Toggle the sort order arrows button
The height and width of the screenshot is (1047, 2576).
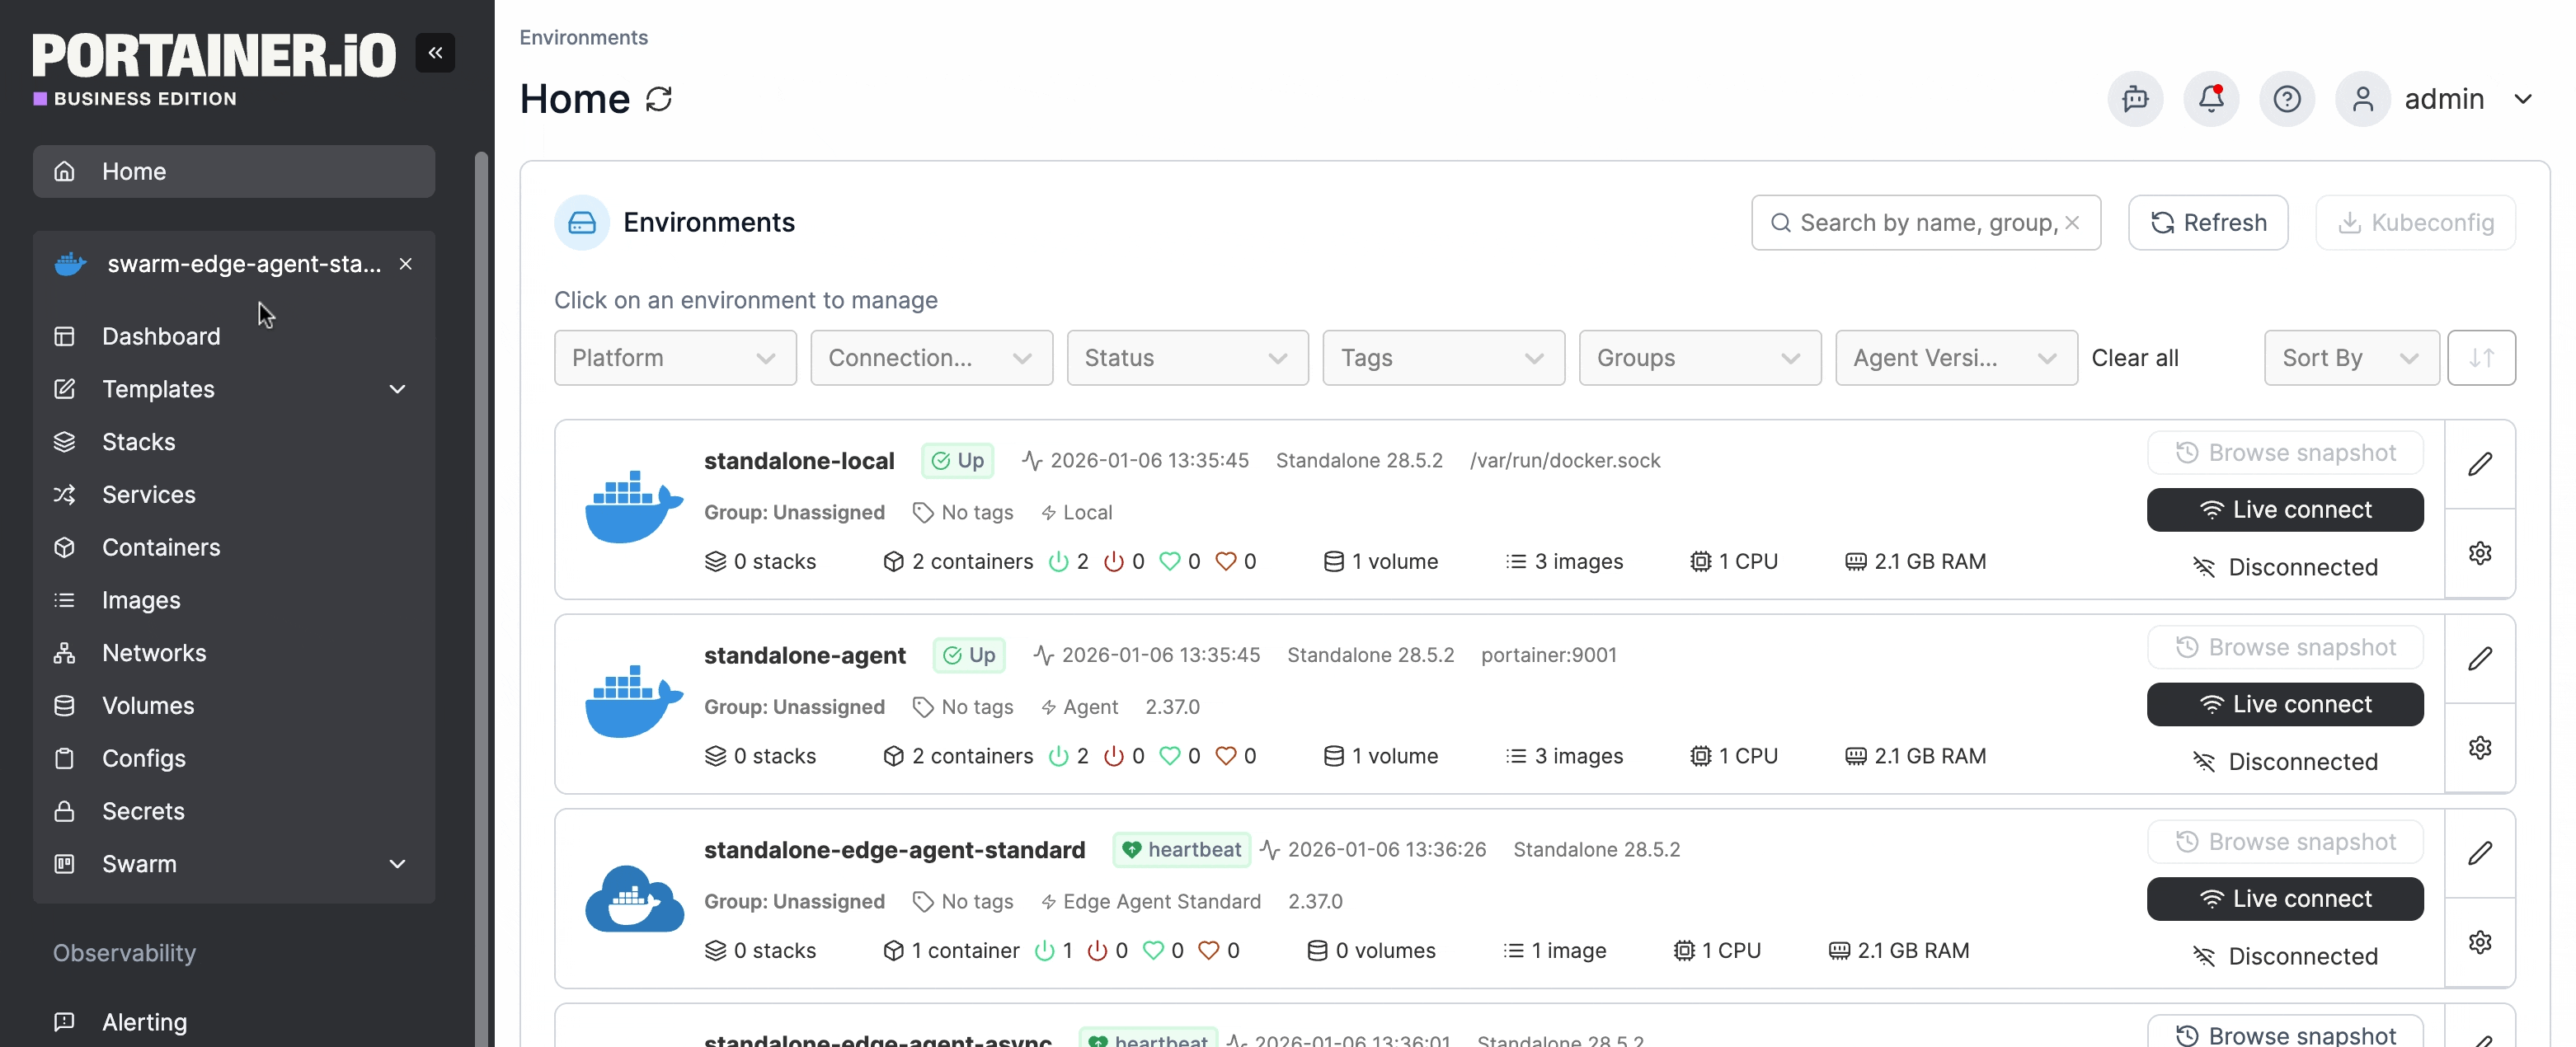coord(2480,358)
